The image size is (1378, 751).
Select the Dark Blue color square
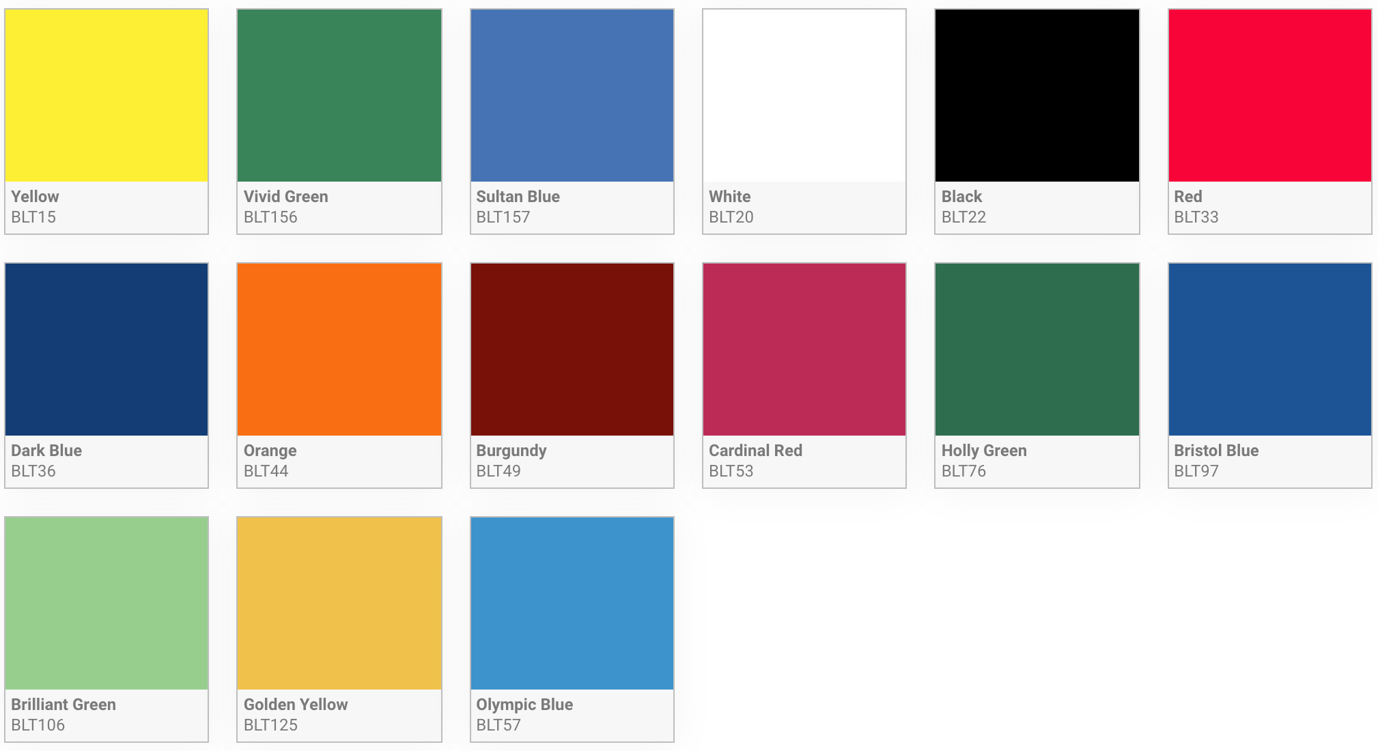(x=106, y=350)
